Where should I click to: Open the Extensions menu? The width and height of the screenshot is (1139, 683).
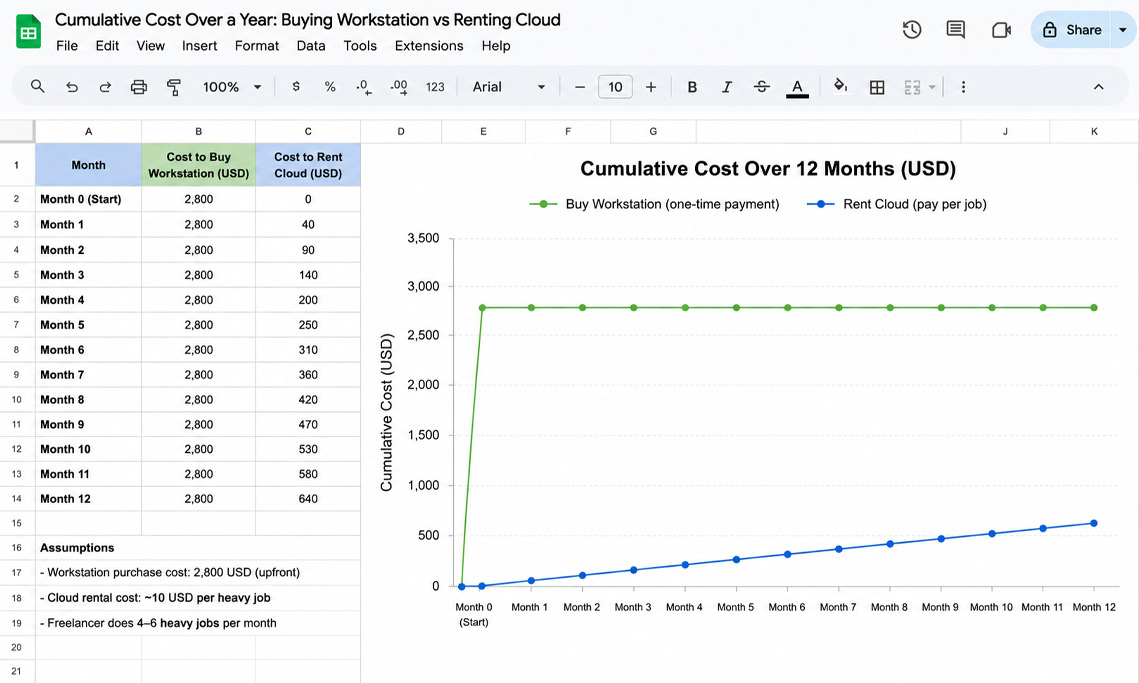pos(429,46)
